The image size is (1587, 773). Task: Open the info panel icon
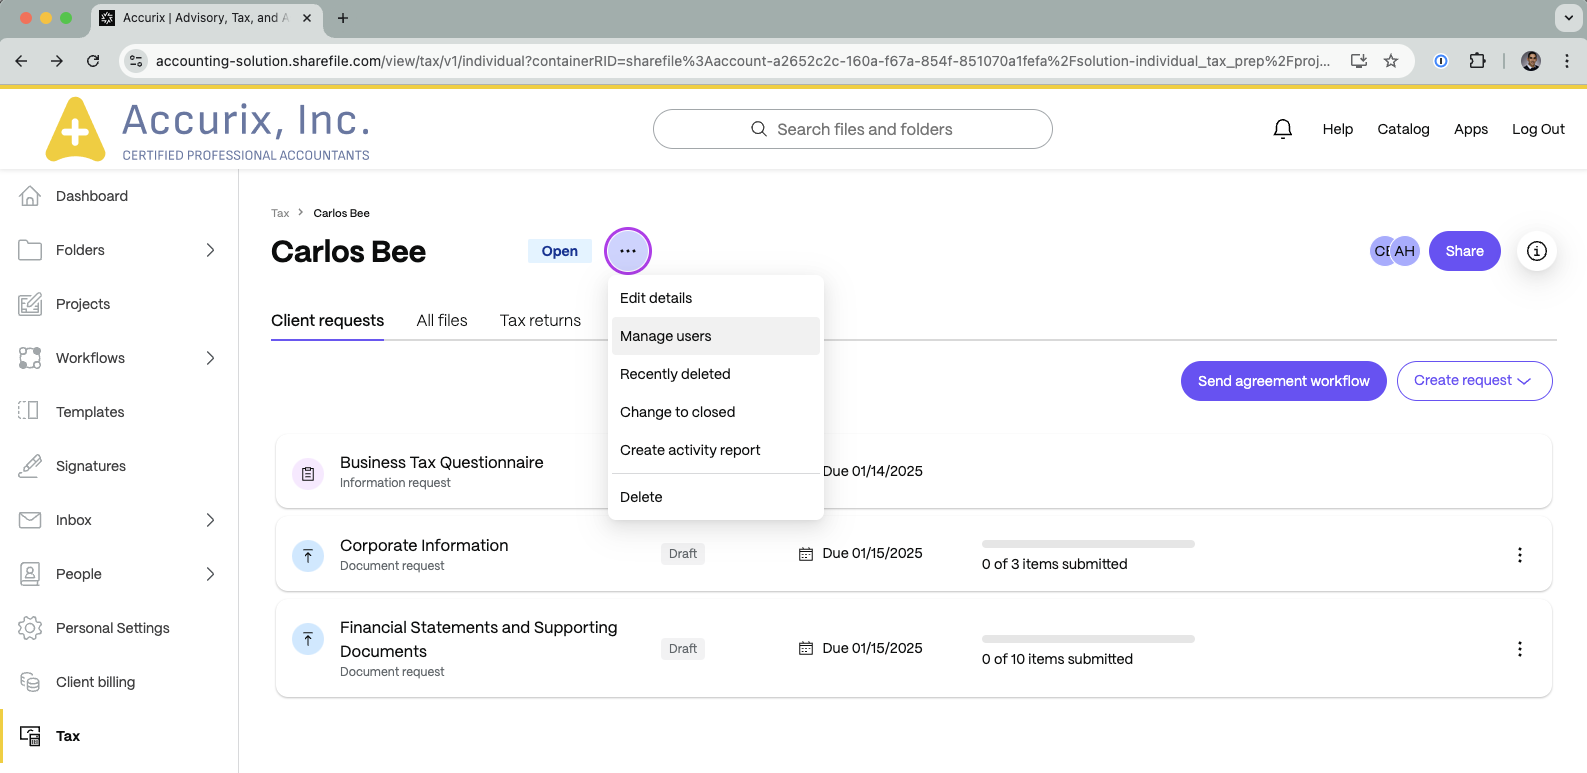tap(1537, 251)
